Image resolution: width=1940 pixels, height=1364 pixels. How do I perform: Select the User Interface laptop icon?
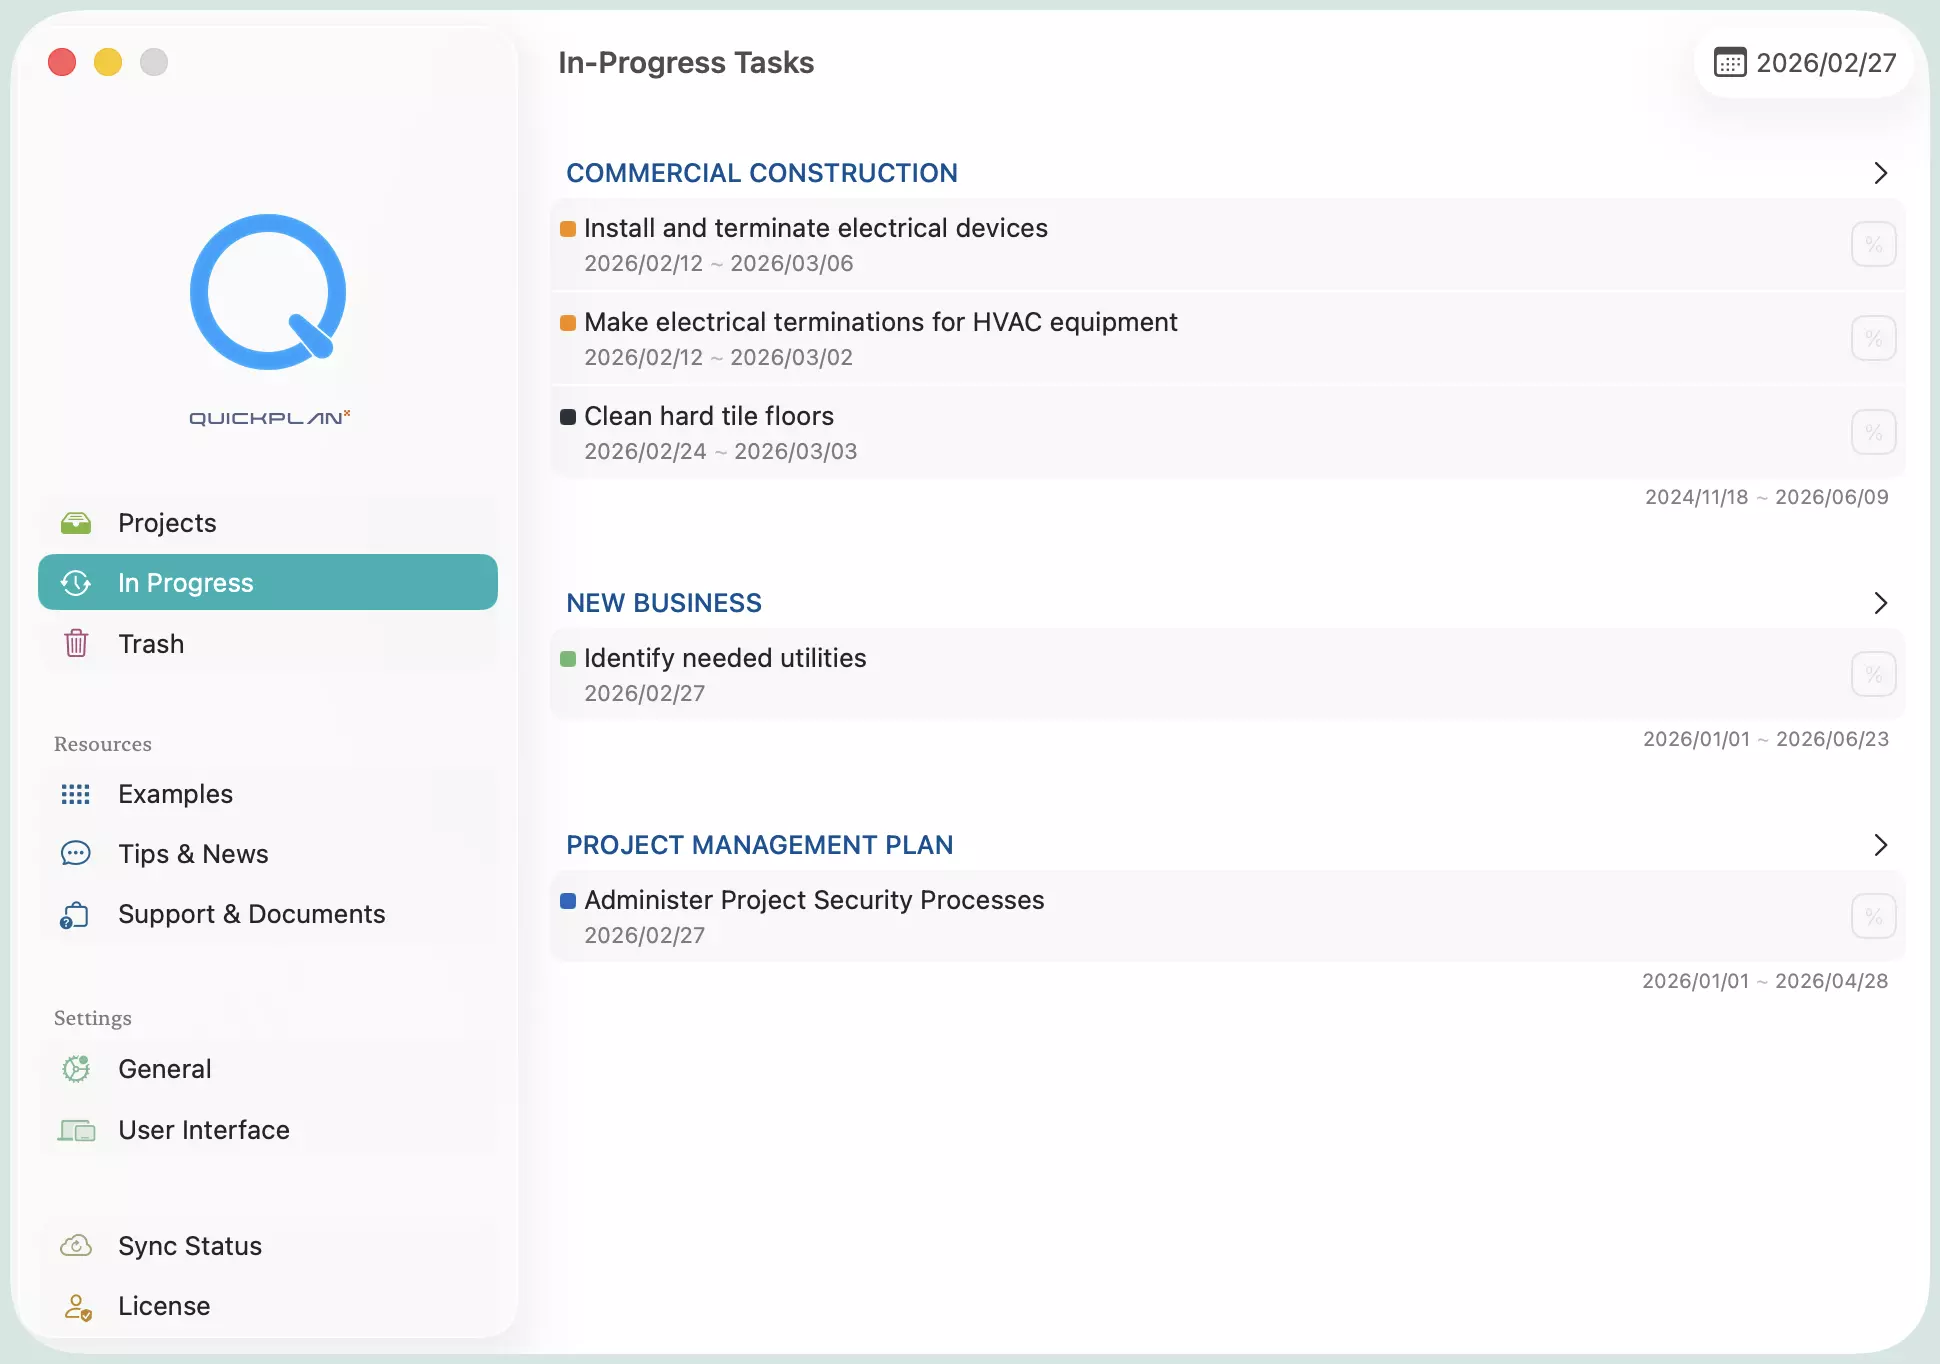75,1129
